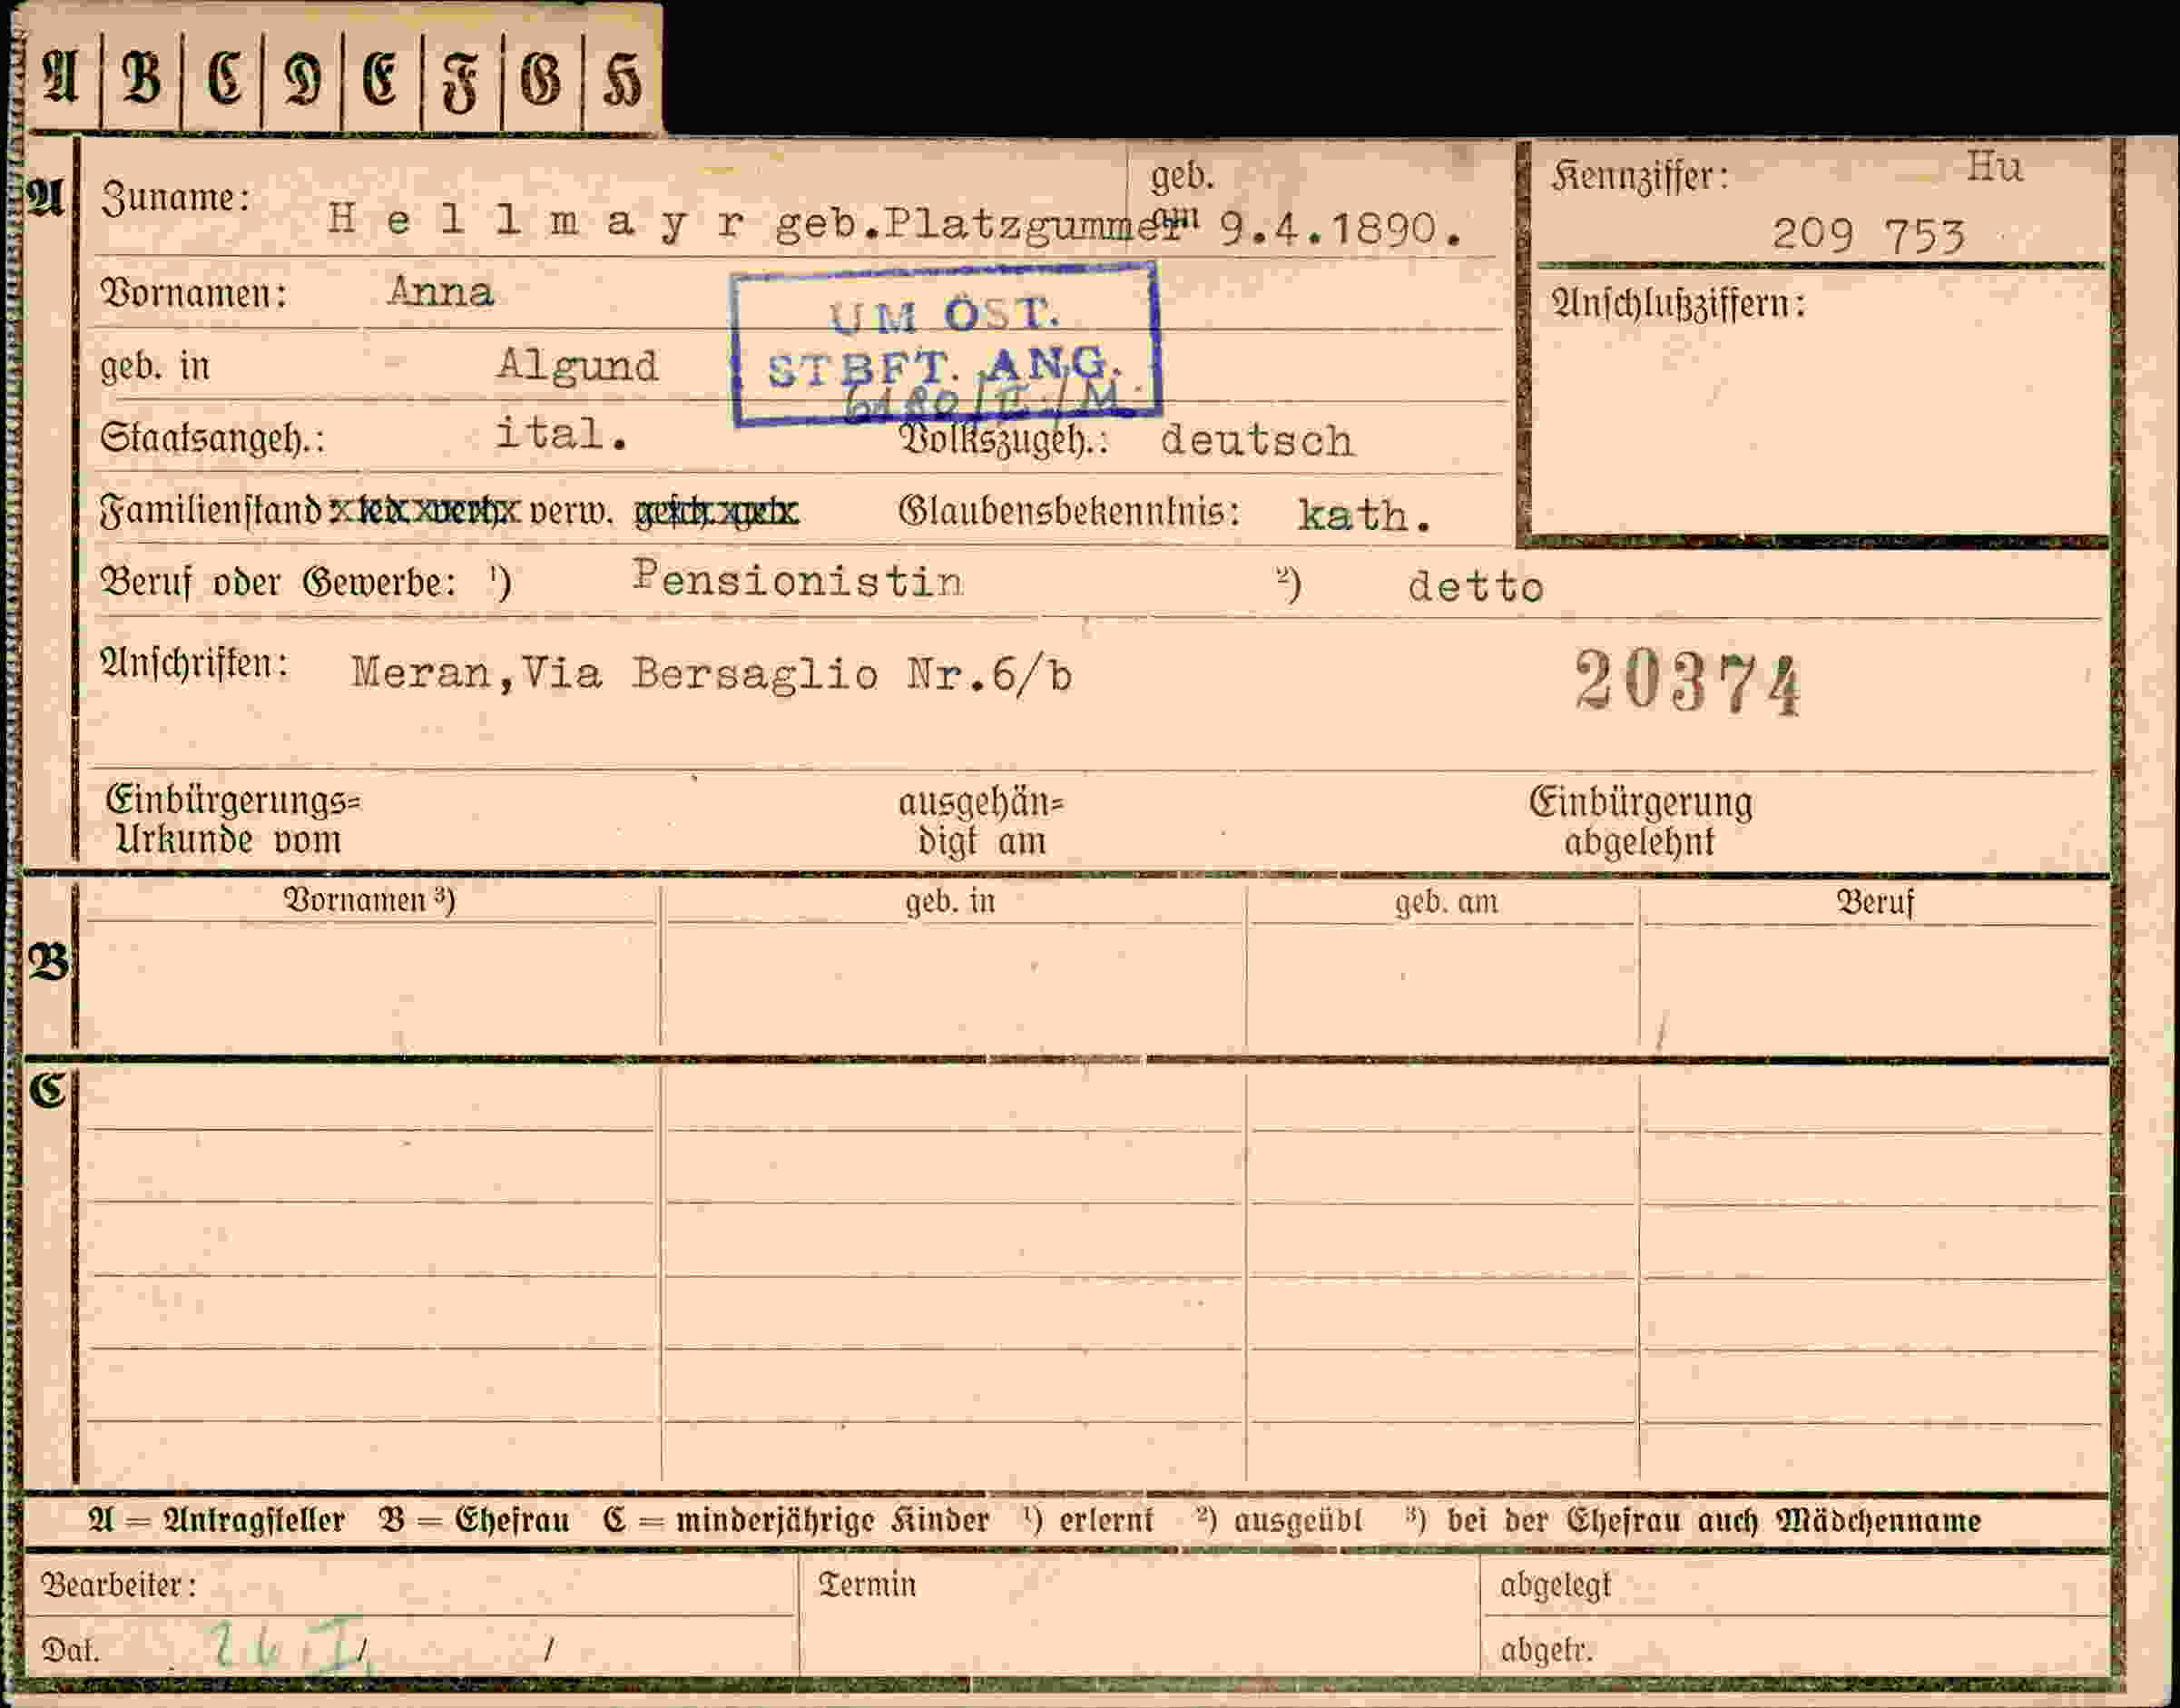Viewport: 2180px width, 1708px height.
Task: Click the legend entry "B = Ehefrau"
Action: click(x=474, y=1520)
